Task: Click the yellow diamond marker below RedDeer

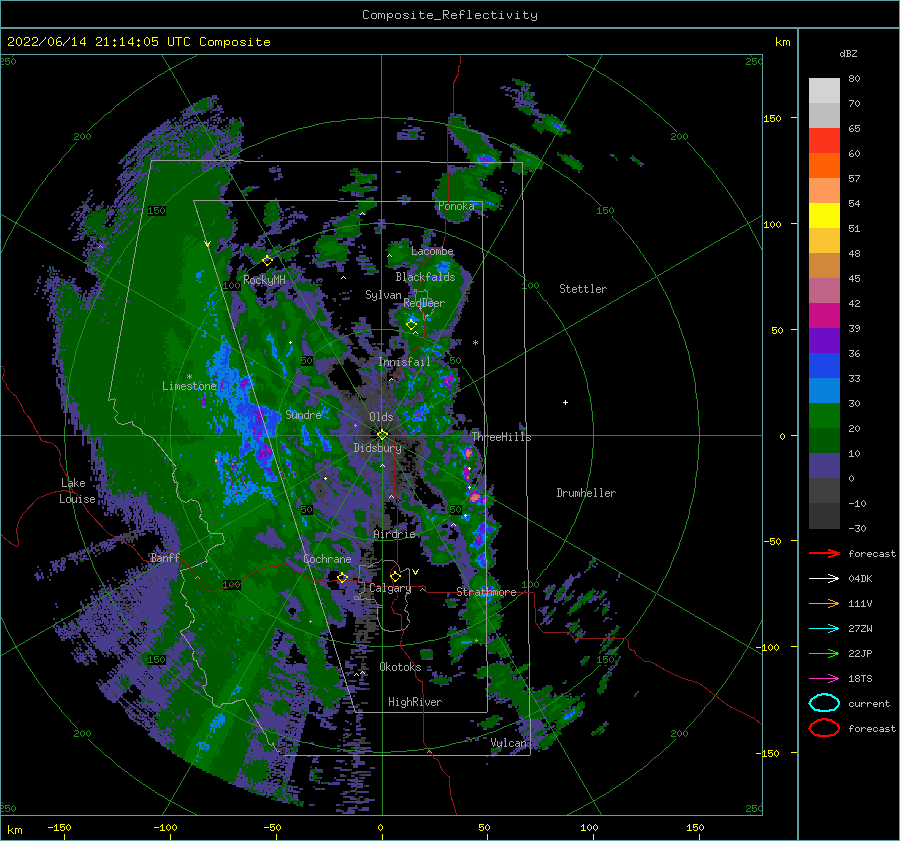Action: click(412, 325)
